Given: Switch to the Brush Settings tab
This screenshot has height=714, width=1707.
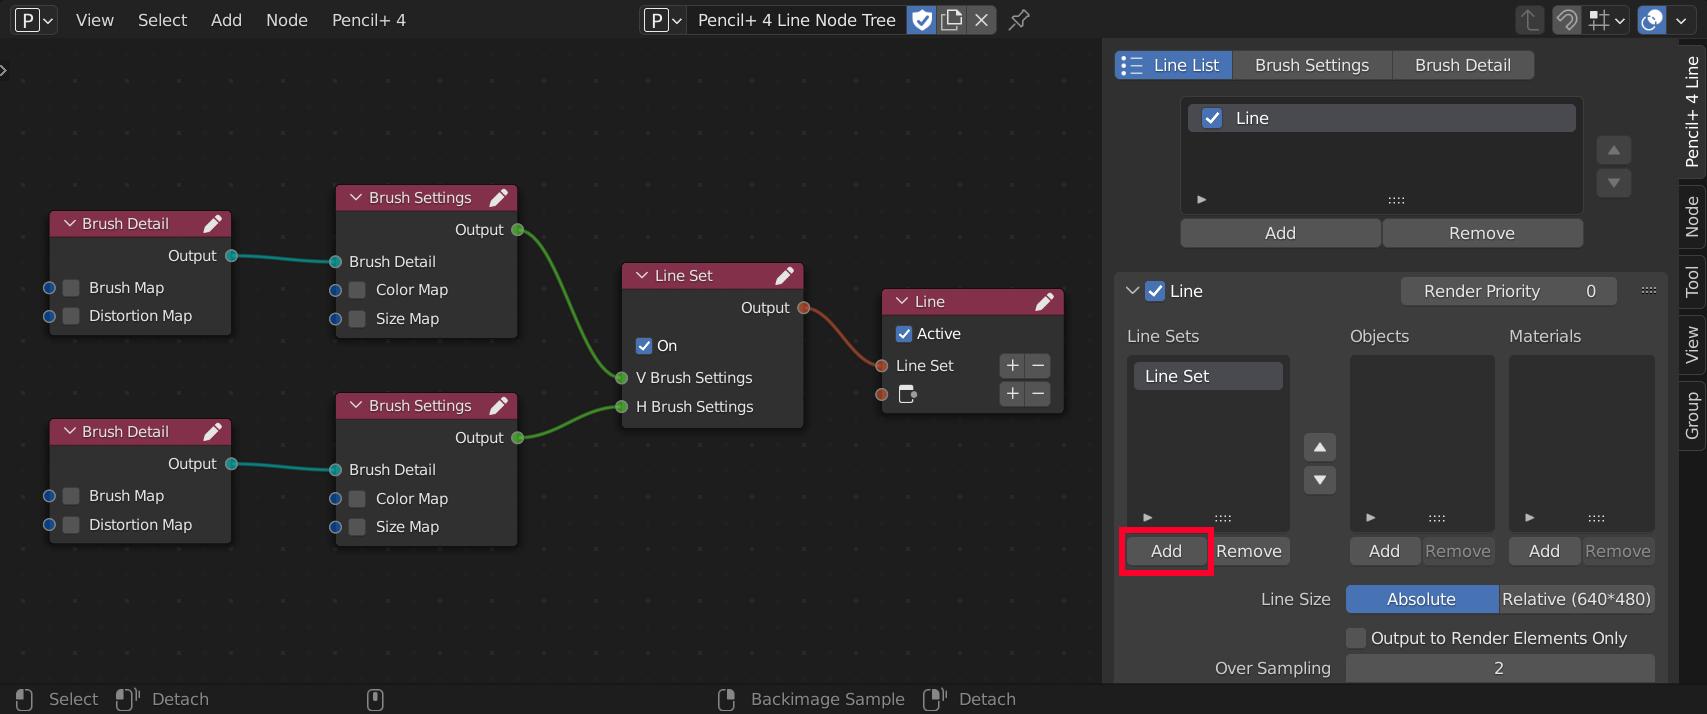Looking at the screenshot, I should click(x=1311, y=65).
